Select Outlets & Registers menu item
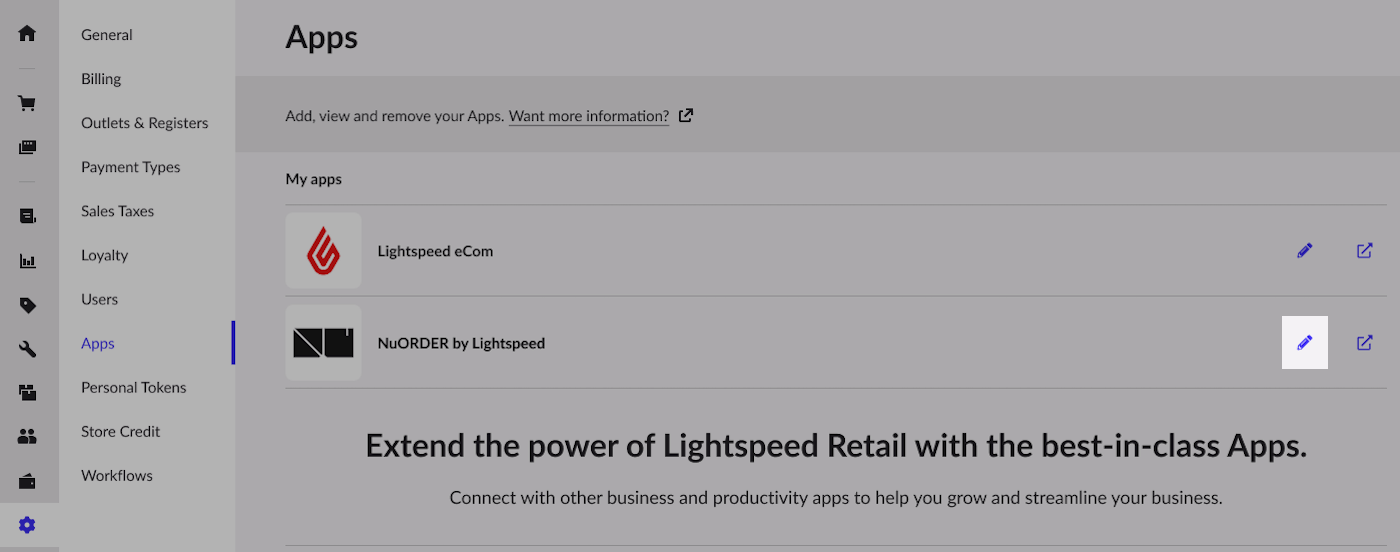Image resolution: width=1400 pixels, height=552 pixels. [145, 123]
